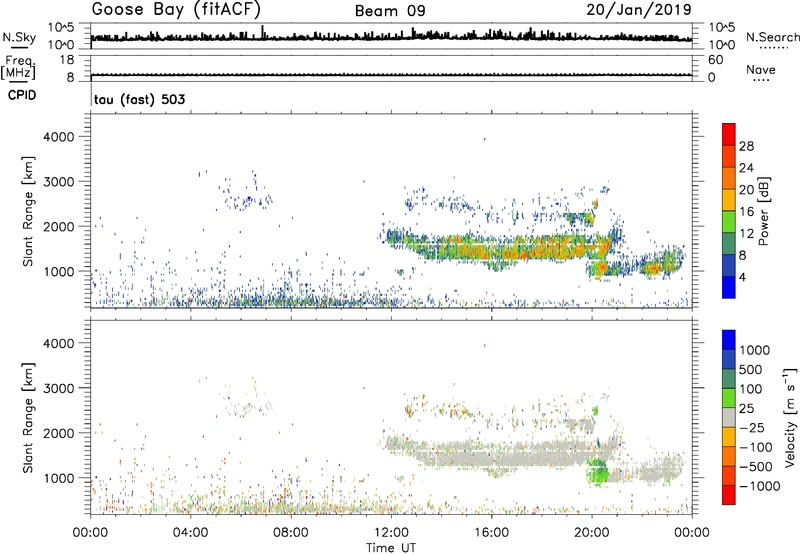The height and width of the screenshot is (554, 800).
Task: Click the noise sky trace in top strip
Action: coord(391,37)
